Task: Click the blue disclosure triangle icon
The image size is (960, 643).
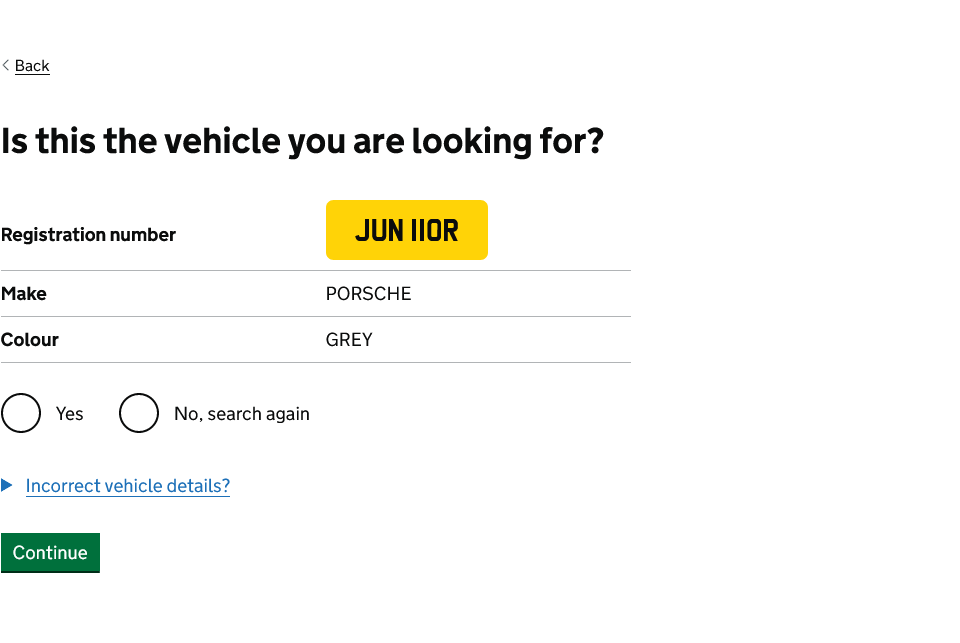Action: 8,485
